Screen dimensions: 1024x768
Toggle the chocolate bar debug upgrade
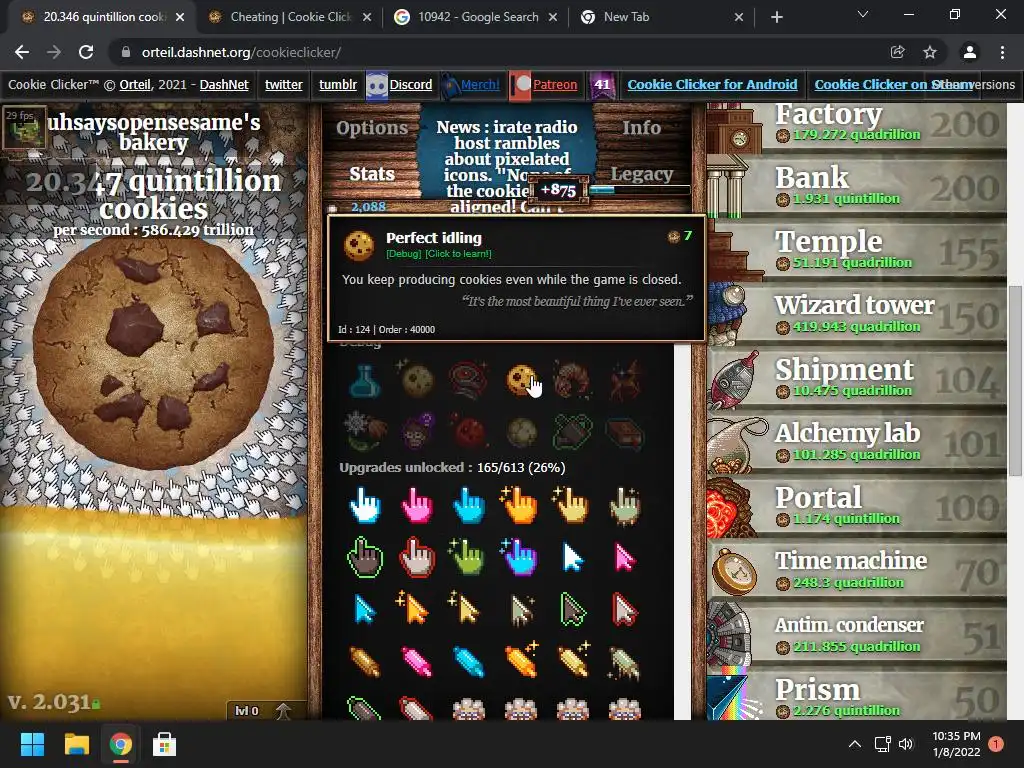[625, 432]
